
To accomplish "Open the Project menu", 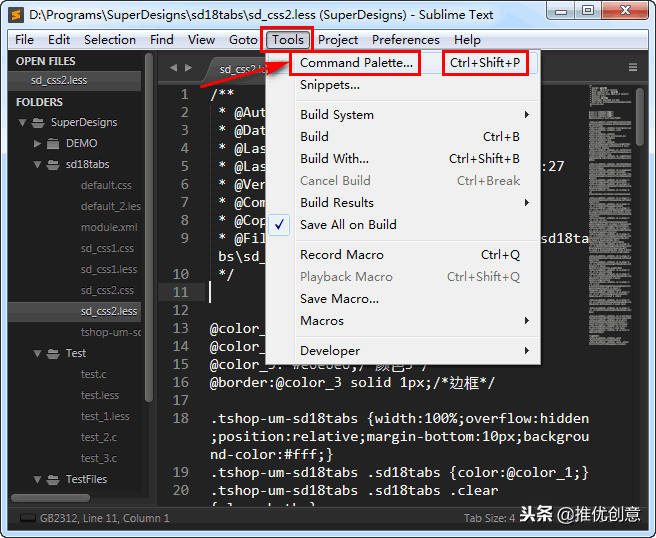I will point(338,40).
